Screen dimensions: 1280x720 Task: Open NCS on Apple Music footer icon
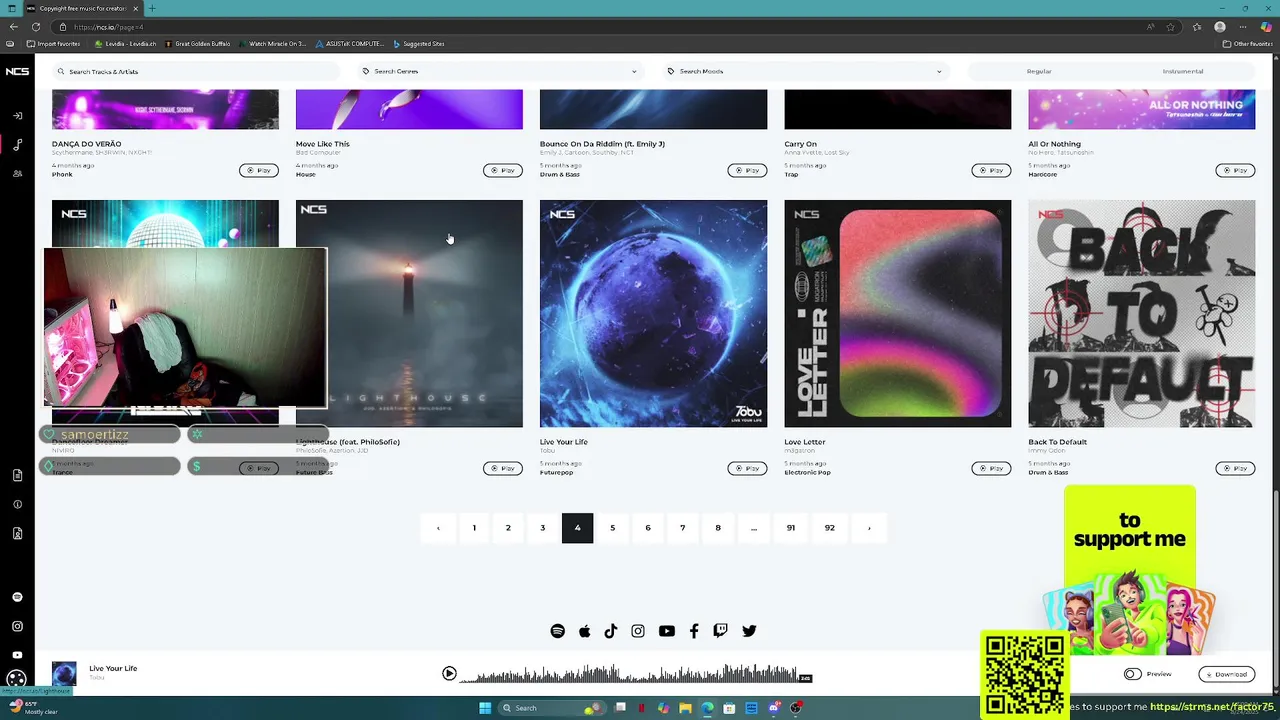click(x=584, y=631)
